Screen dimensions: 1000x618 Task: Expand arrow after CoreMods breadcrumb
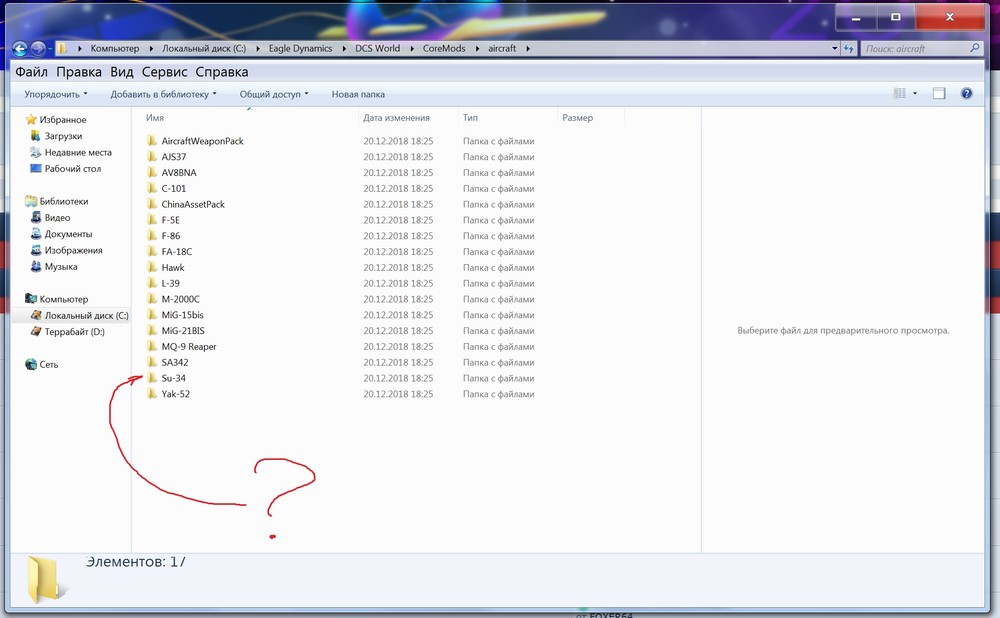(477, 48)
